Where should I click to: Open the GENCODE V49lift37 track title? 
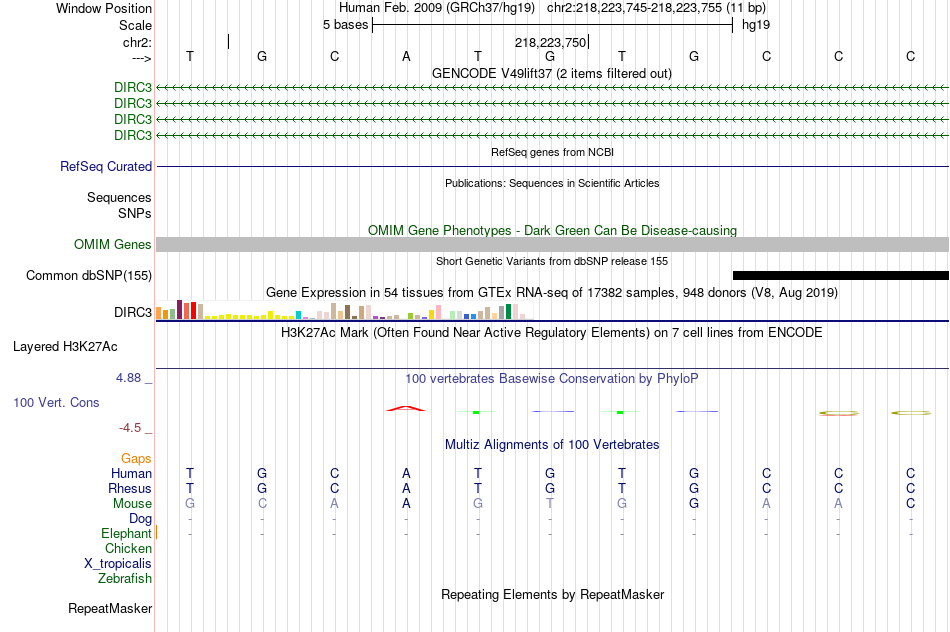[x=551, y=73]
